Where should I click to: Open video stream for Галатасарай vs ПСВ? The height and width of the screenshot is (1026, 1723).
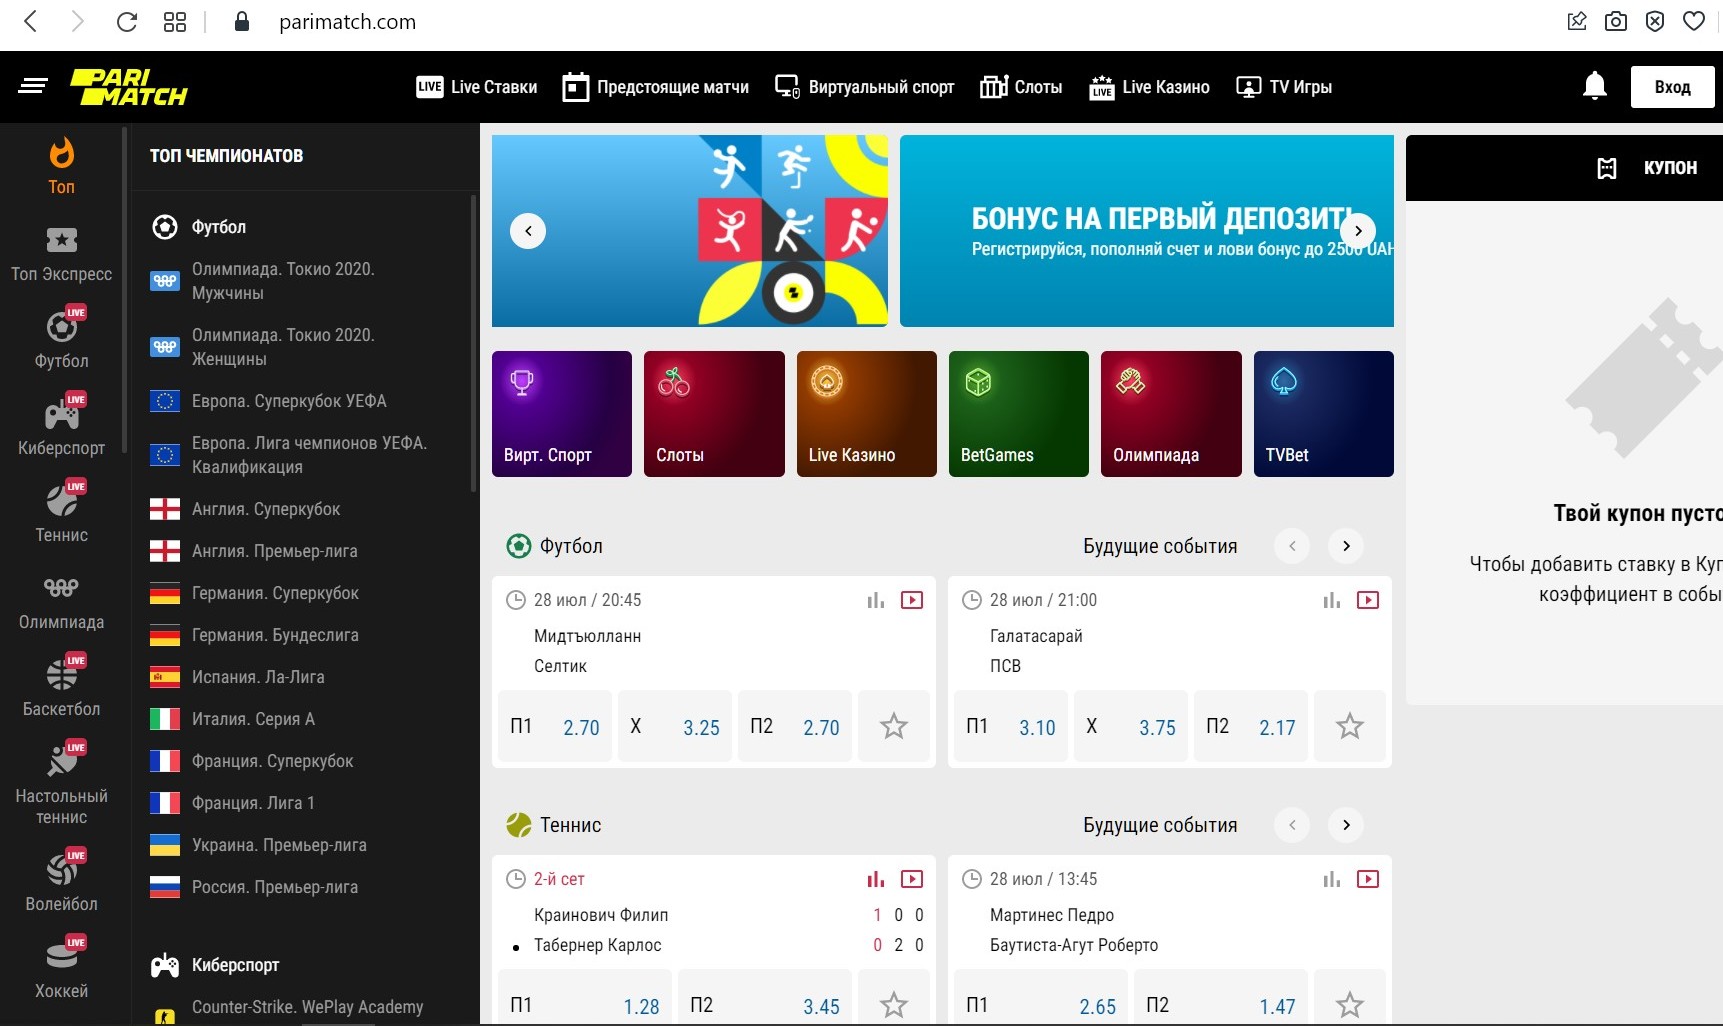click(x=1368, y=600)
